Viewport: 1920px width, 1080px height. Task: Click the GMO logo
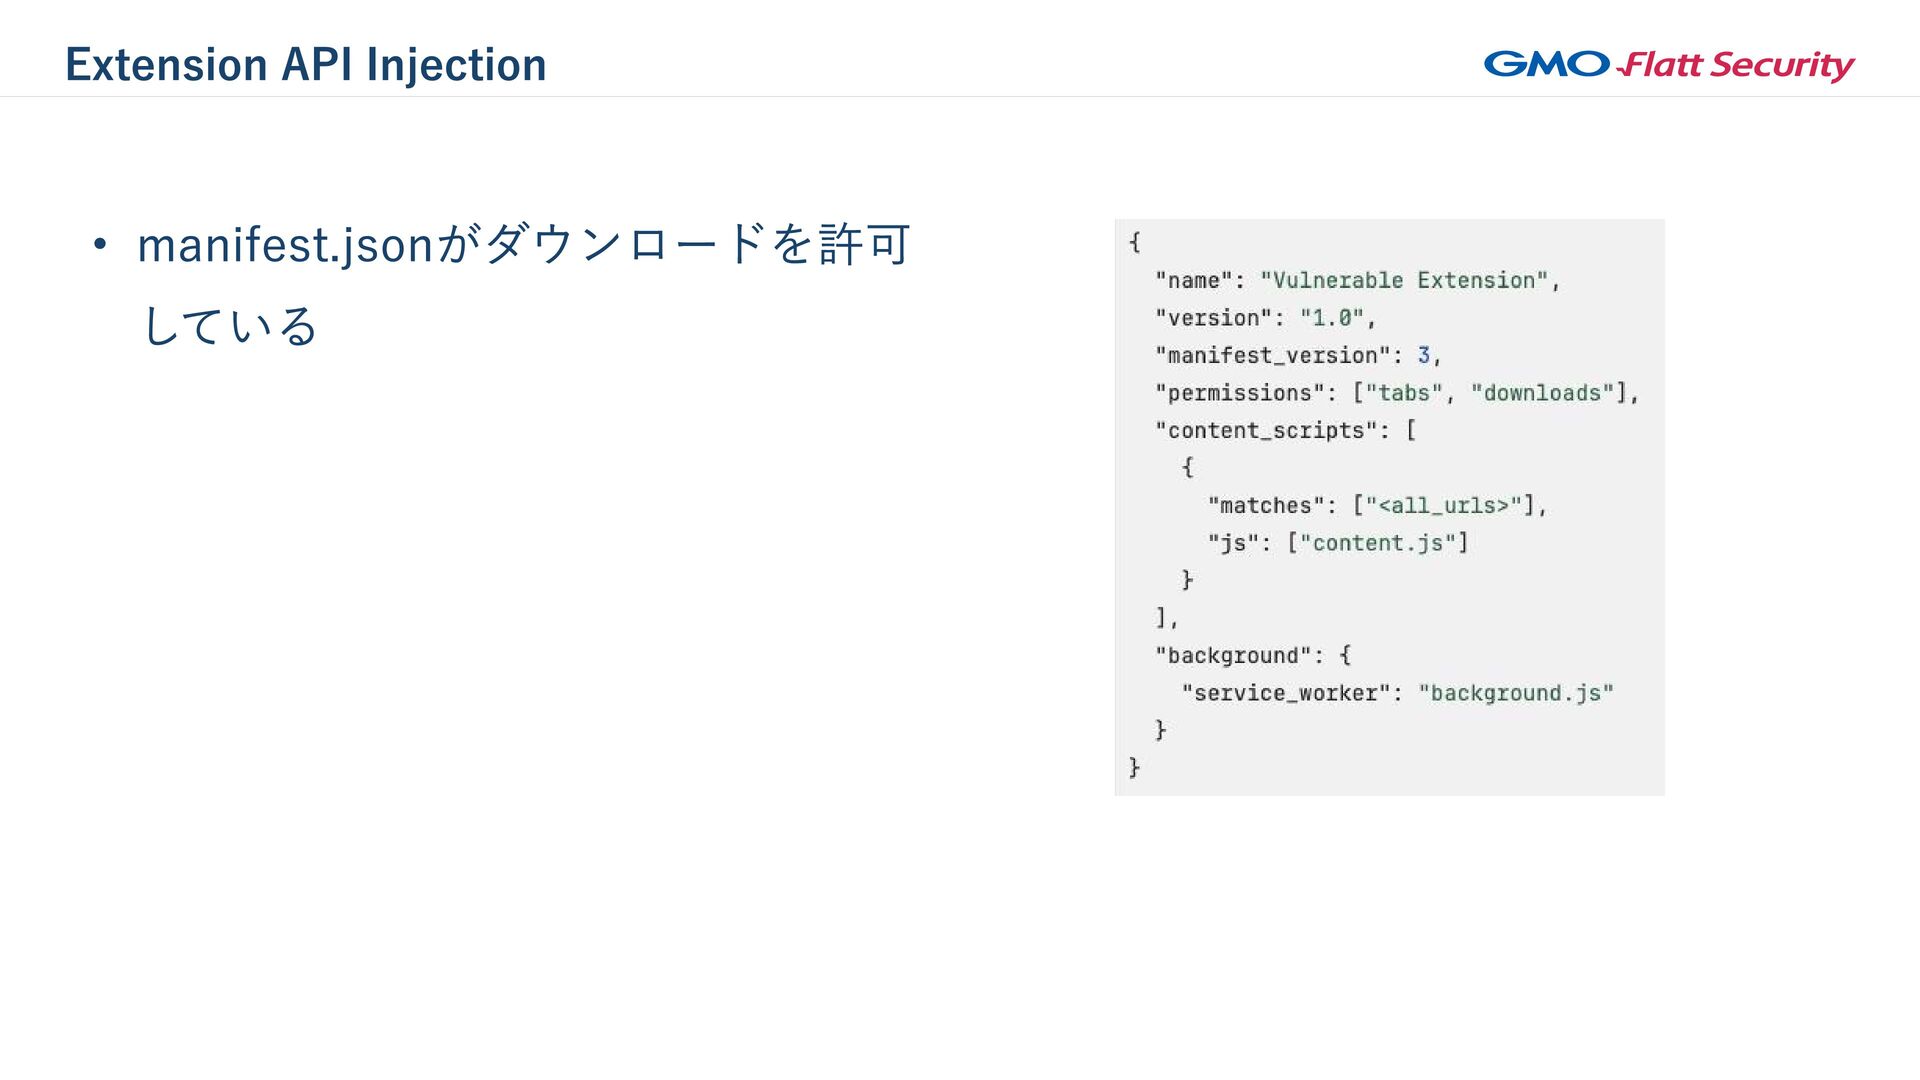coord(1546,64)
